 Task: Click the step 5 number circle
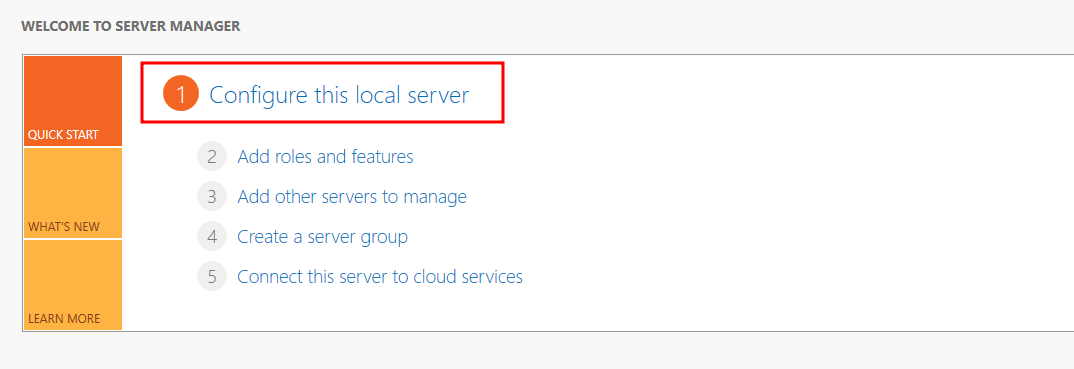(x=212, y=277)
